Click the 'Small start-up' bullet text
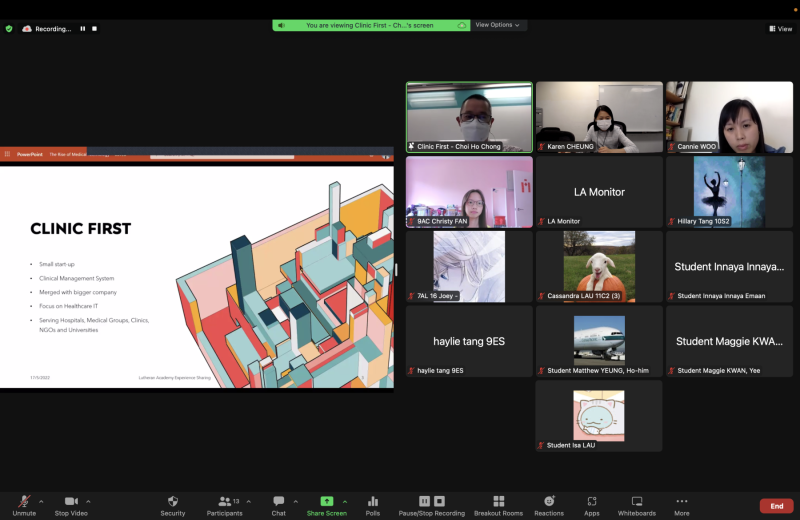The width and height of the screenshot is (800, 520). (57, 264)
